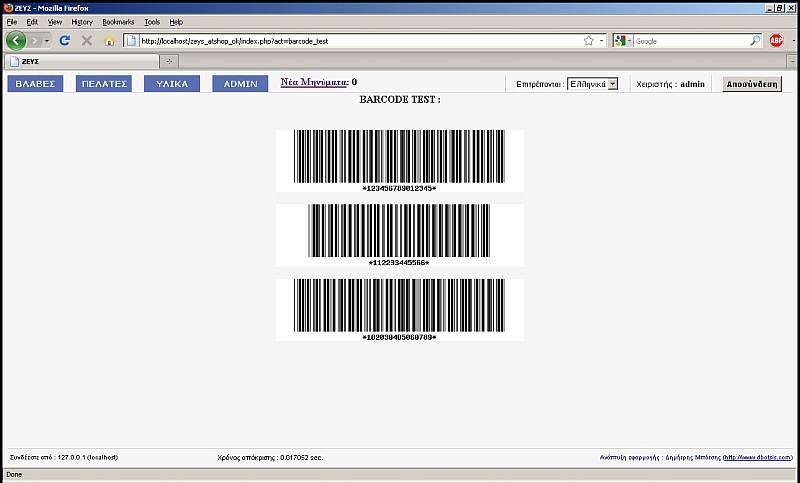Click the Αποσύνδεση logout button
800x483 pixels.
tap(752, 84)
